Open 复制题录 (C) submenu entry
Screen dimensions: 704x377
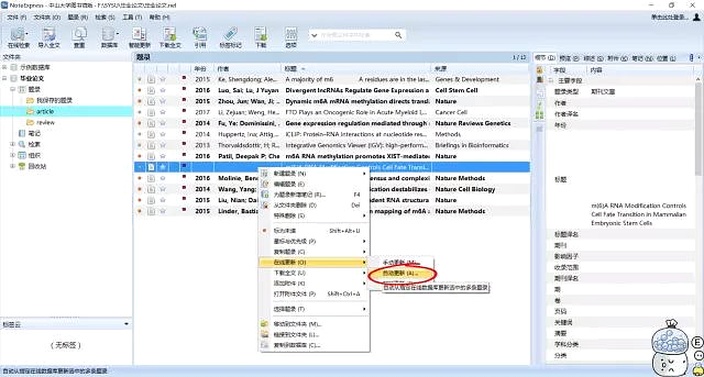(314, 252)
